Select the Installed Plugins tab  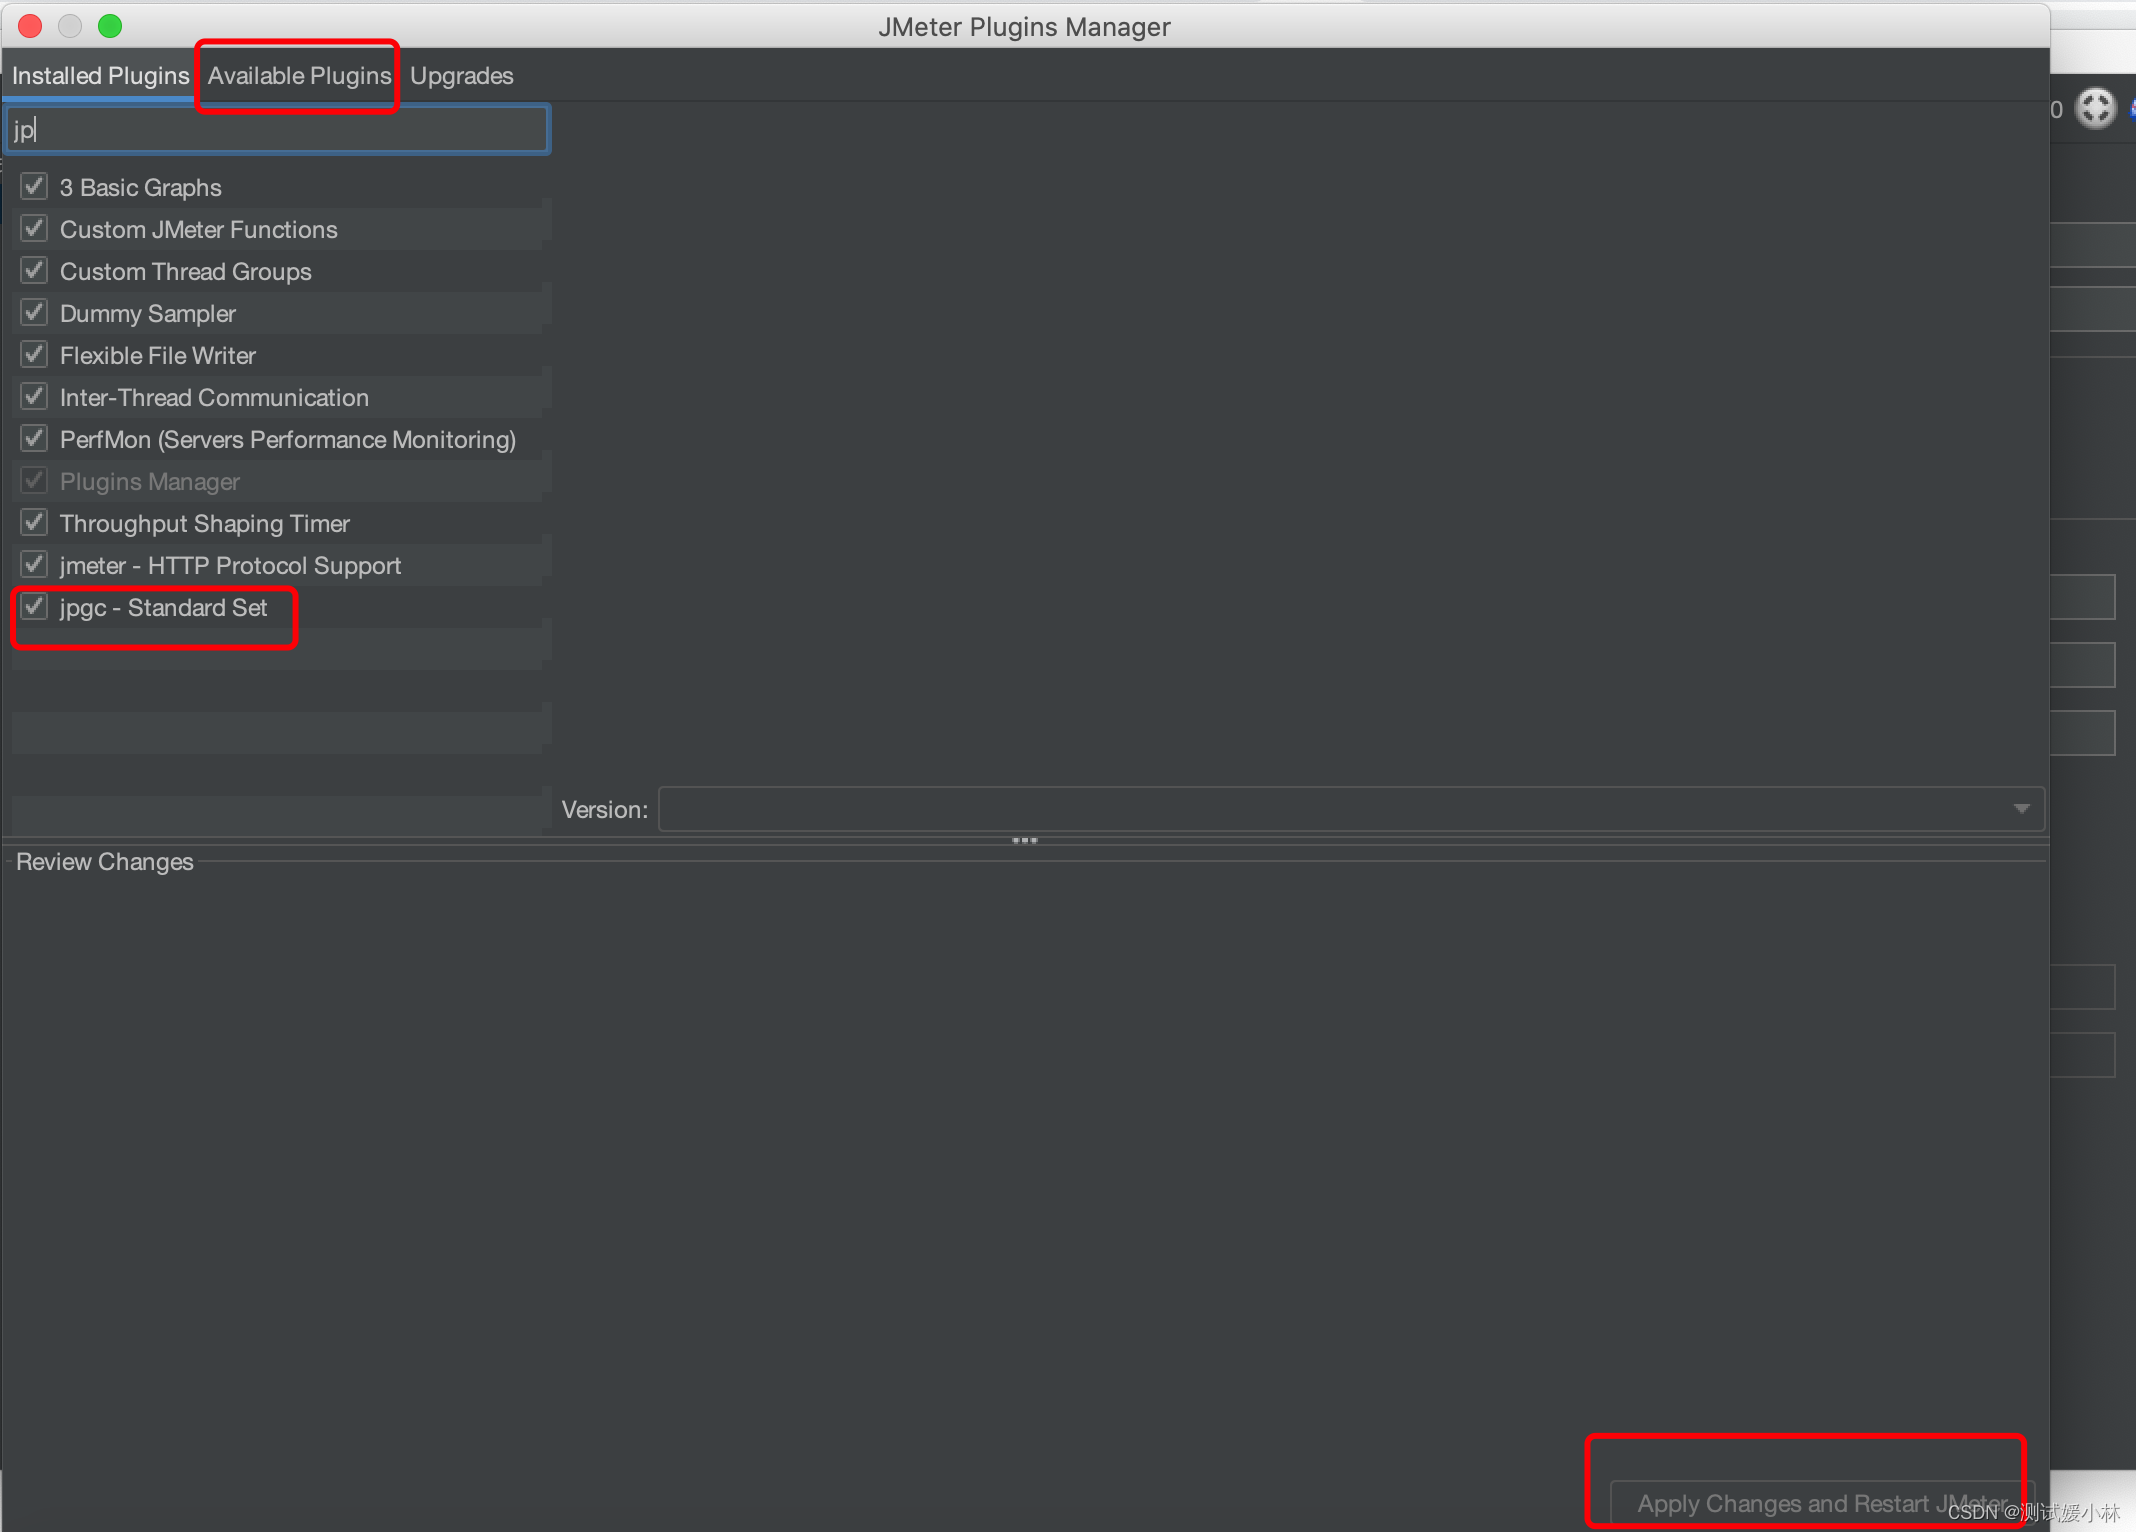click(100, 76)
